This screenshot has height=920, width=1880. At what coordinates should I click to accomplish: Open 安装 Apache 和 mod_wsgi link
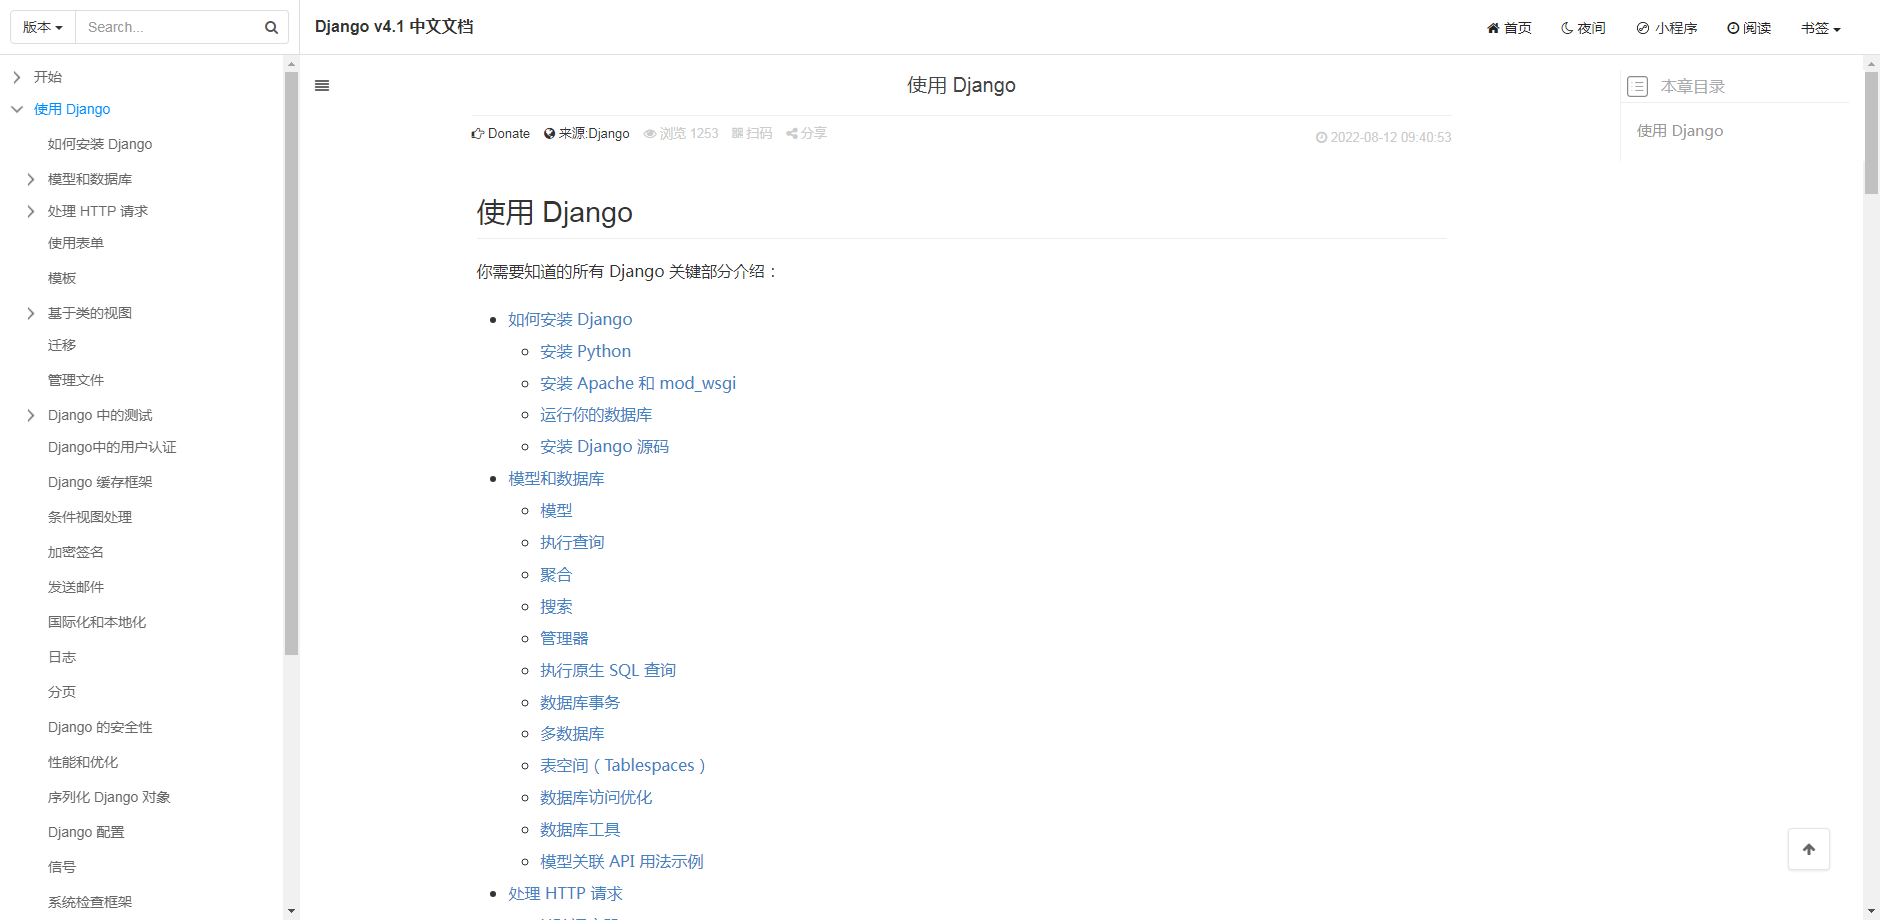[638, 383]
